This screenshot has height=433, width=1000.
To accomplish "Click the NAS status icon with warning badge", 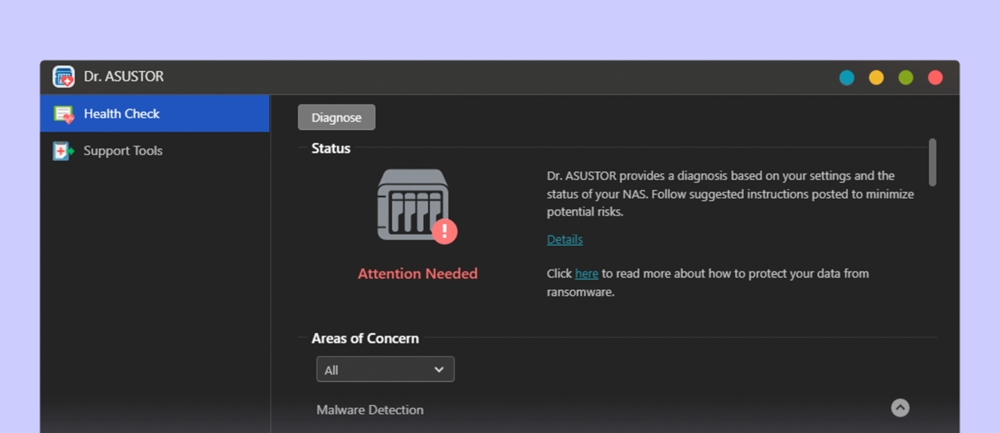I will coord(417,206).
